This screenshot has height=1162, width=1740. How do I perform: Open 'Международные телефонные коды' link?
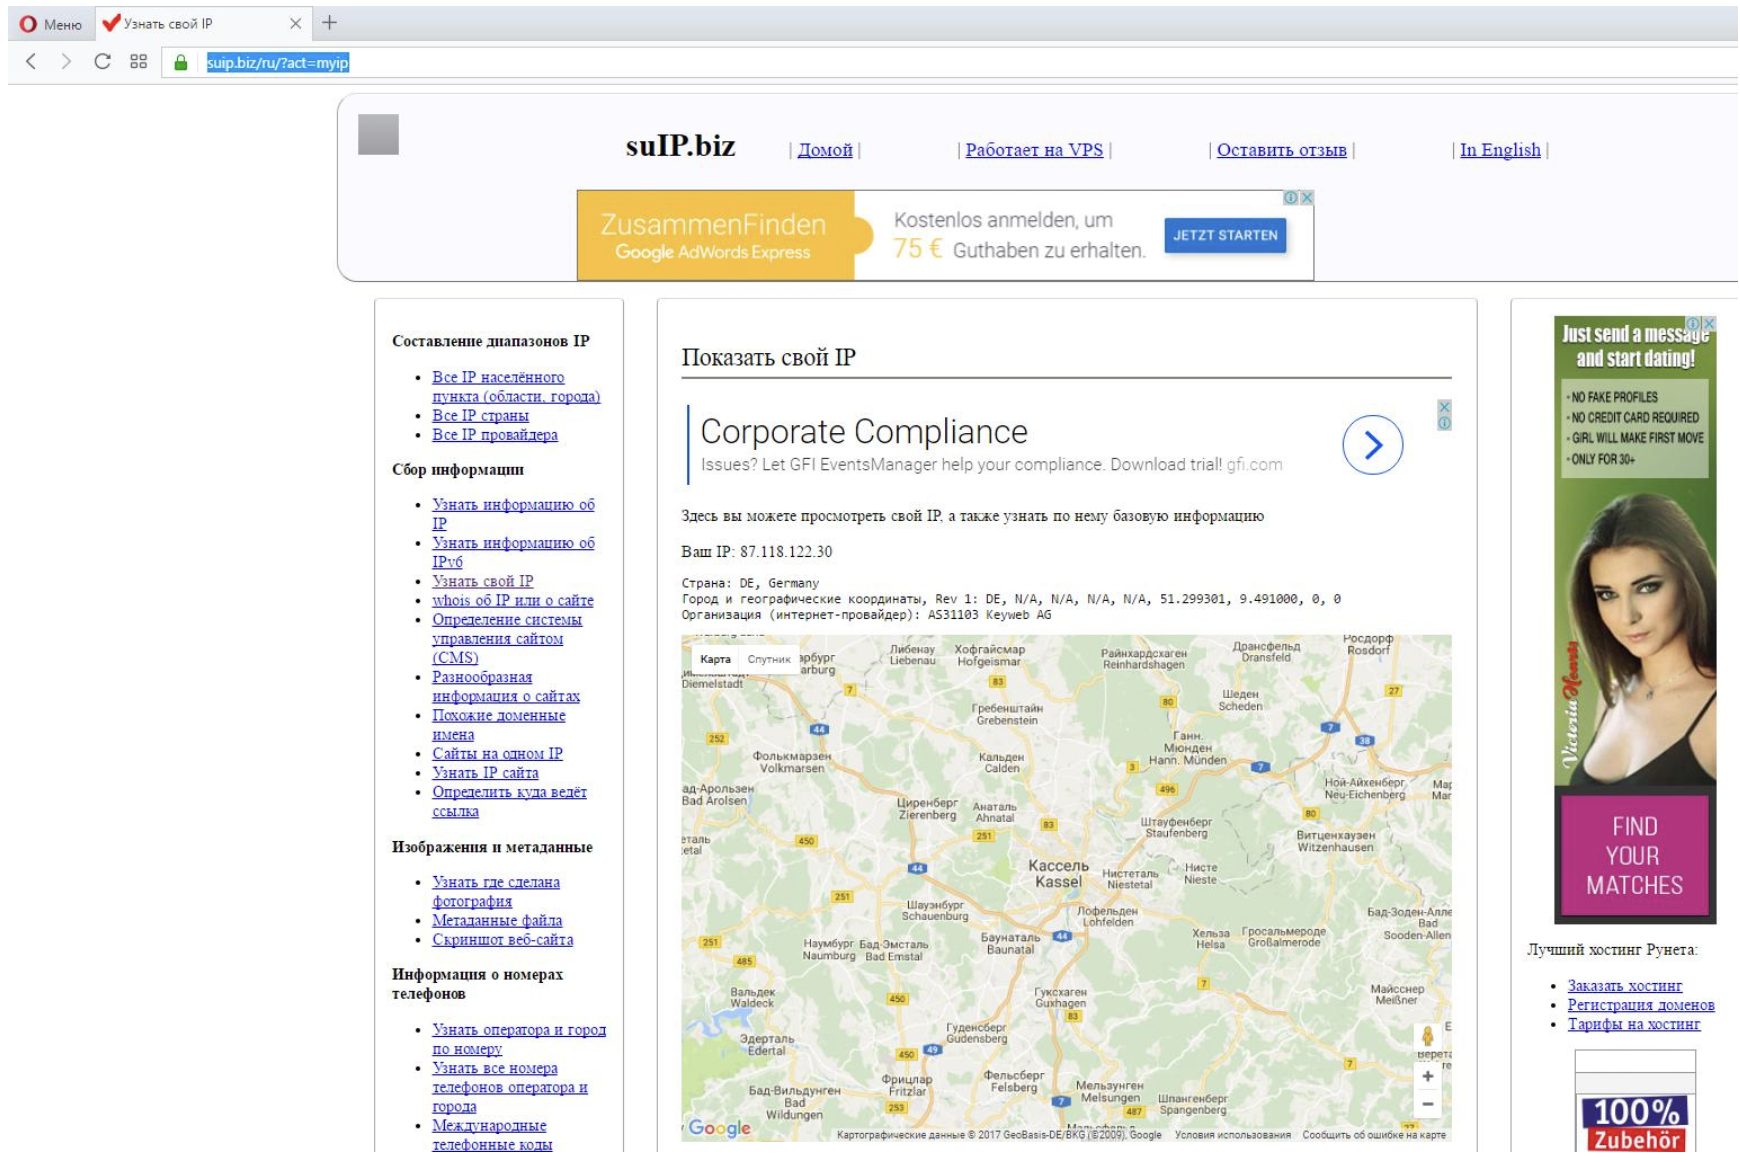(x=492, y=1135)
